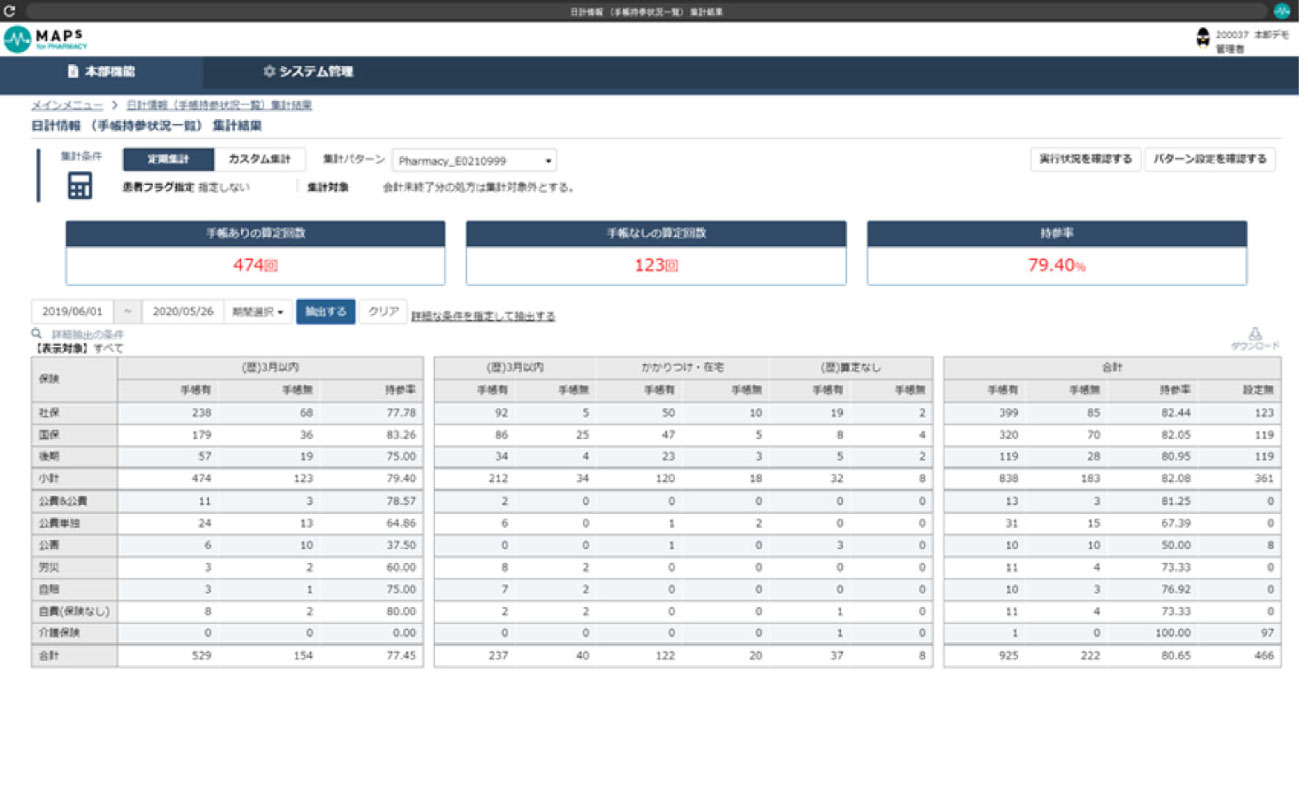Viewport: 1308px width, 800px height.
Task: Switch to カスタム集計 mode
Action: click(x=260, y=159)
